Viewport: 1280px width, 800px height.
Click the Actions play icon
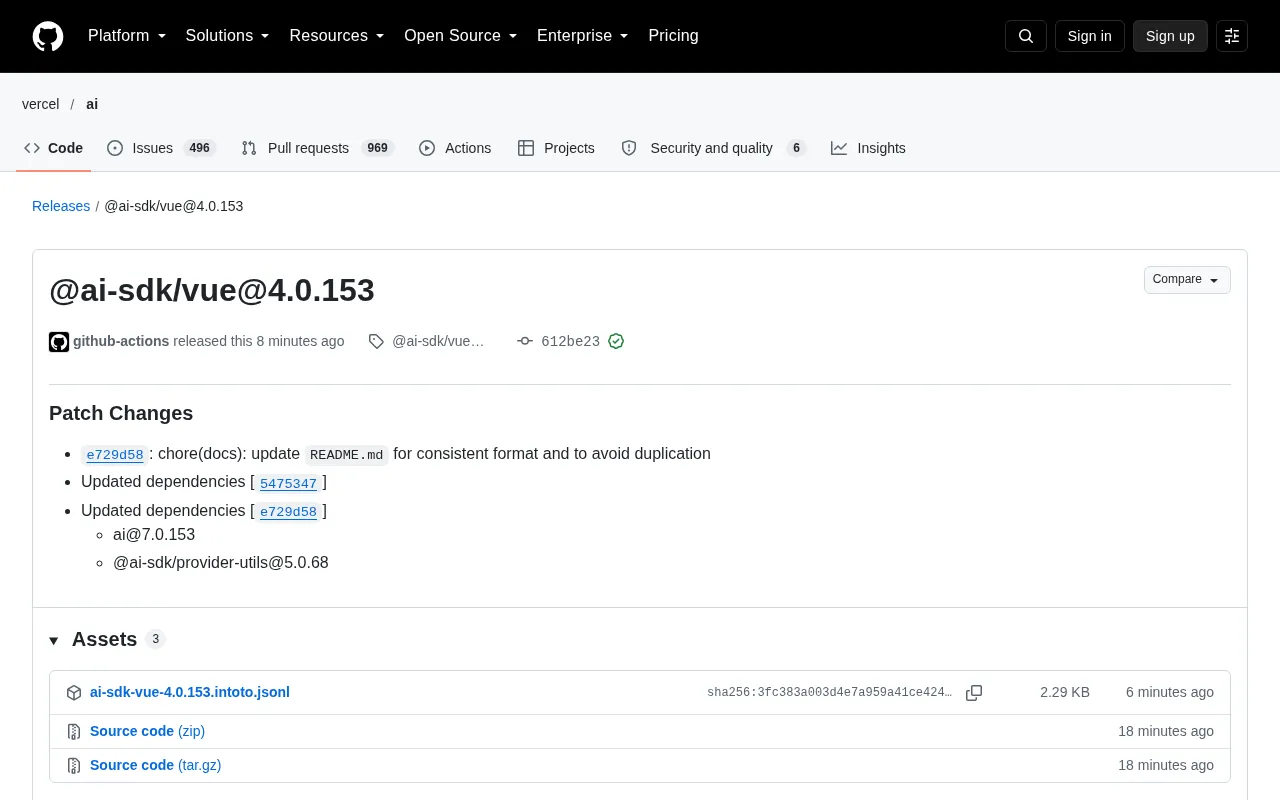[x=427, y=148]
